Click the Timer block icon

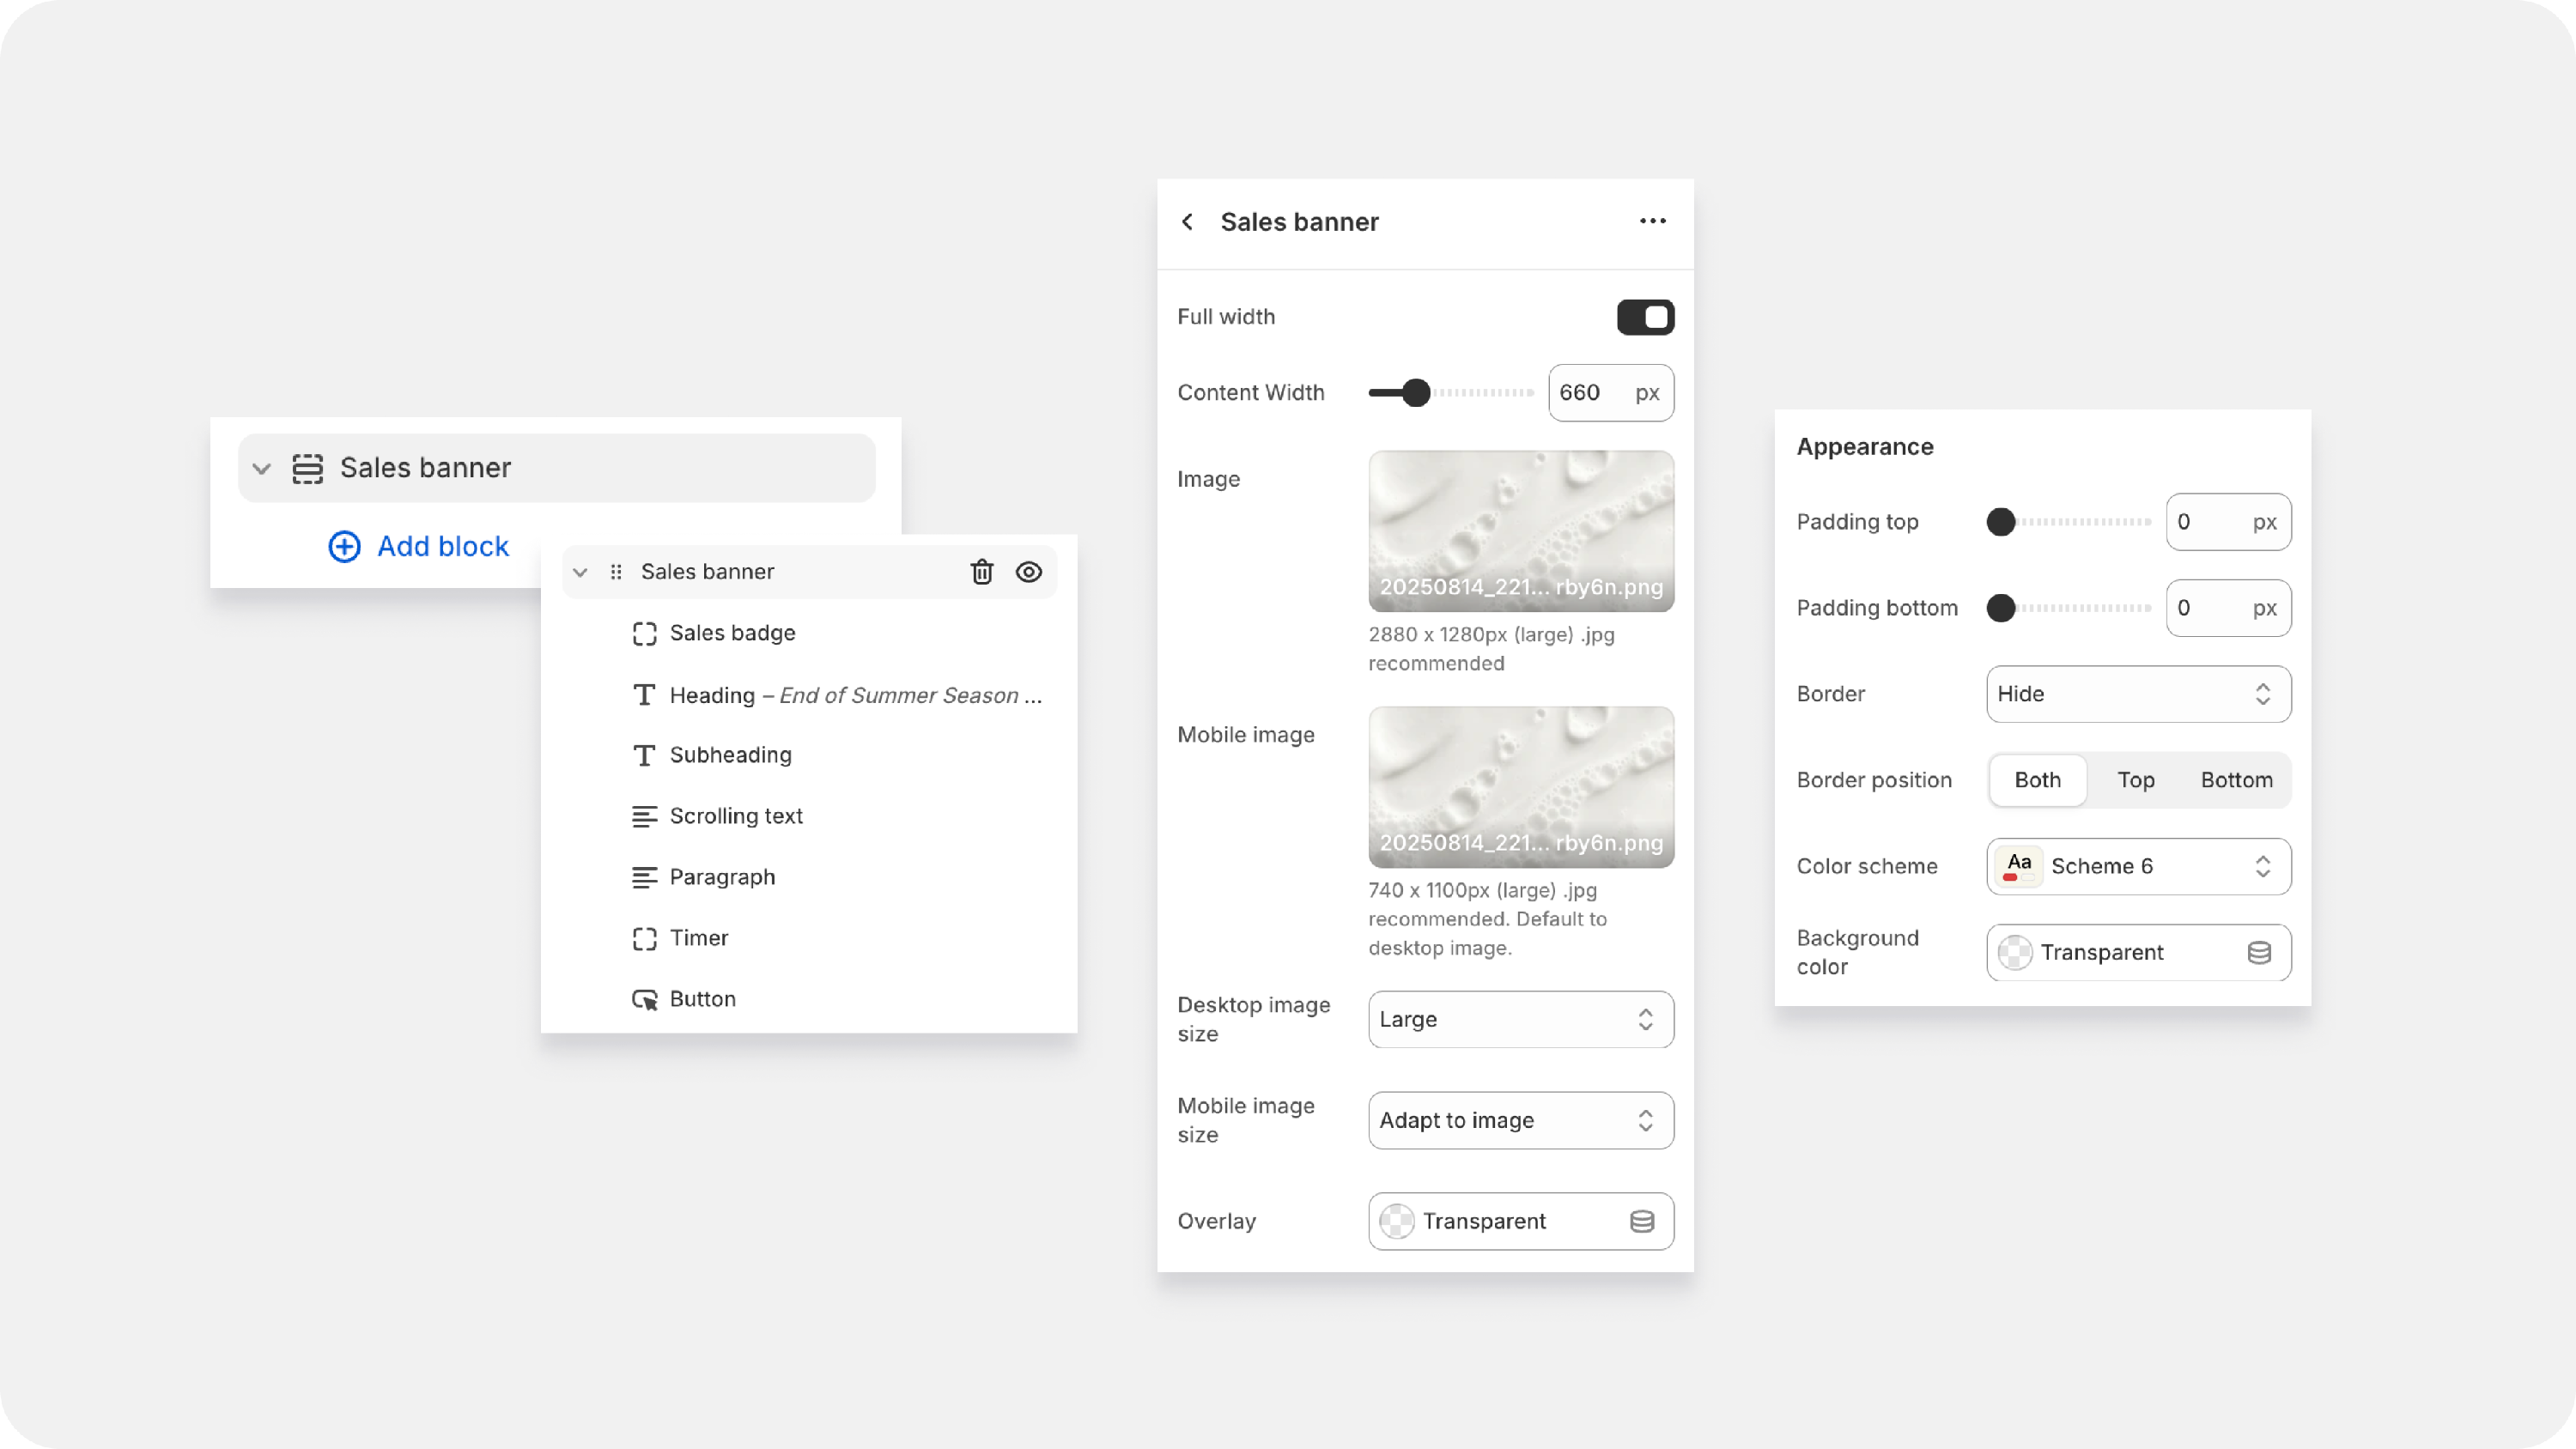click(644, 938)
